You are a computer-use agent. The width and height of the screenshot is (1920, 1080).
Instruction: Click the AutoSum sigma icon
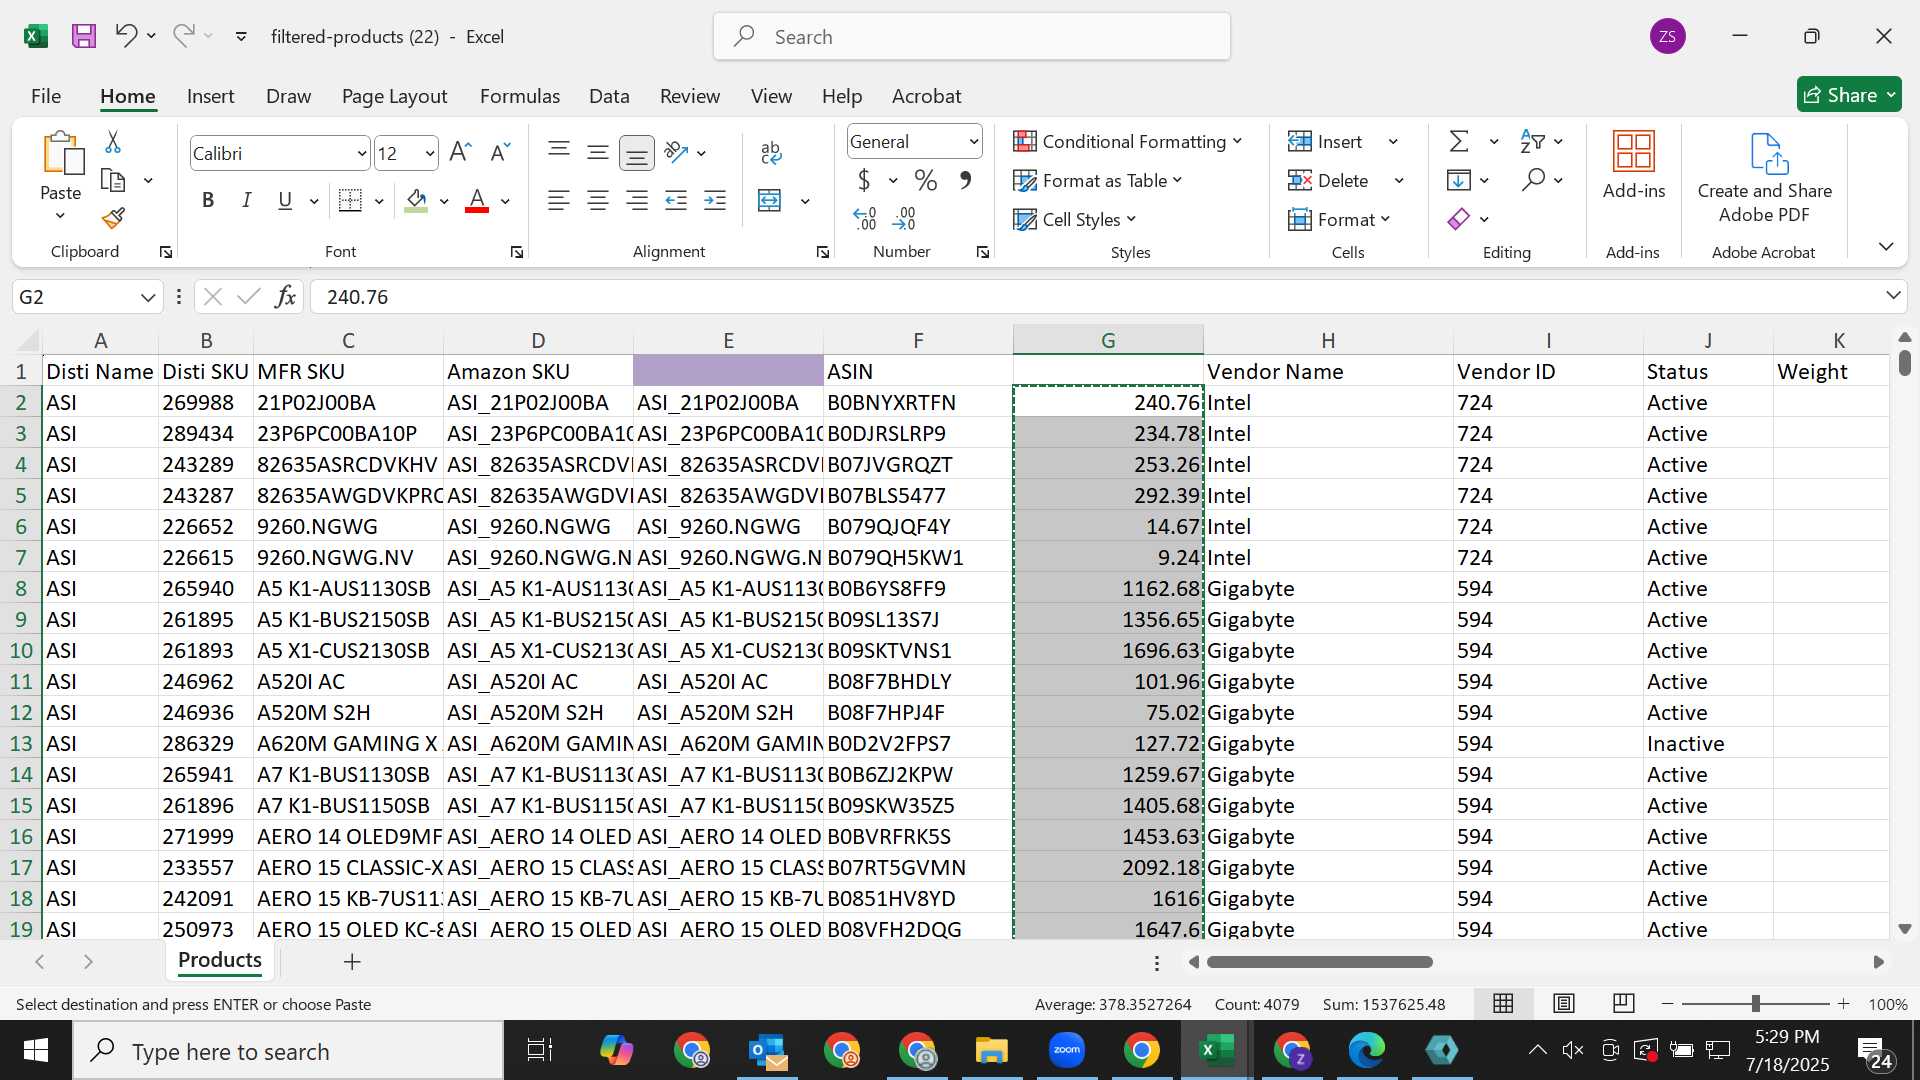point(1460,142)
